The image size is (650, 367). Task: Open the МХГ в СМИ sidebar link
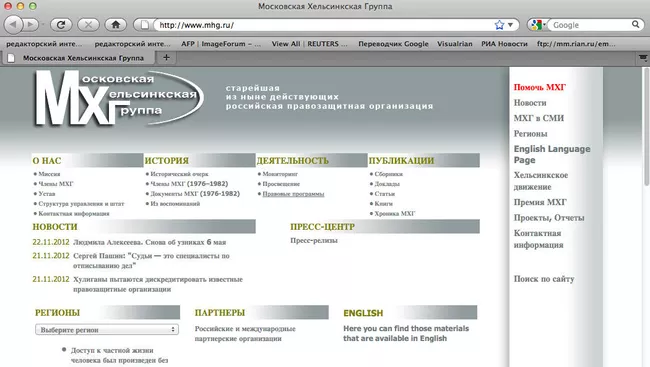(538, 118)
